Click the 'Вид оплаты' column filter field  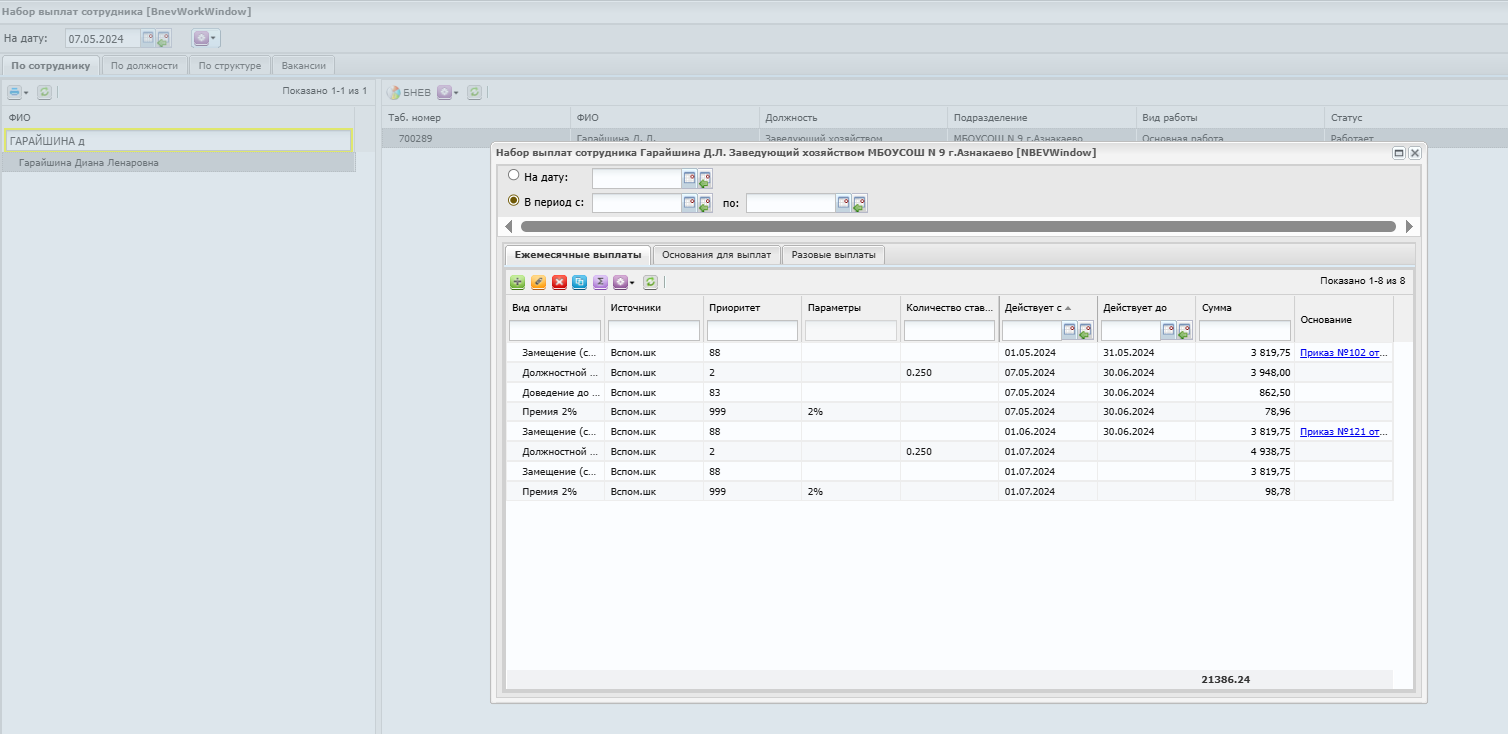point(555,331)
